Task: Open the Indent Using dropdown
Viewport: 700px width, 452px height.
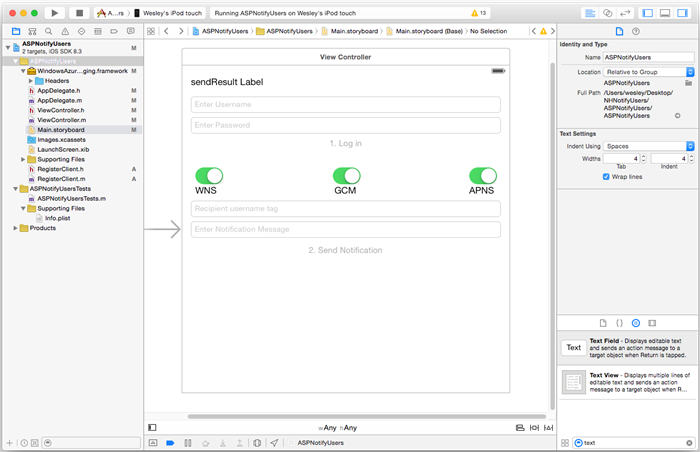Action: pyautogui.click(x=649, y=146)
